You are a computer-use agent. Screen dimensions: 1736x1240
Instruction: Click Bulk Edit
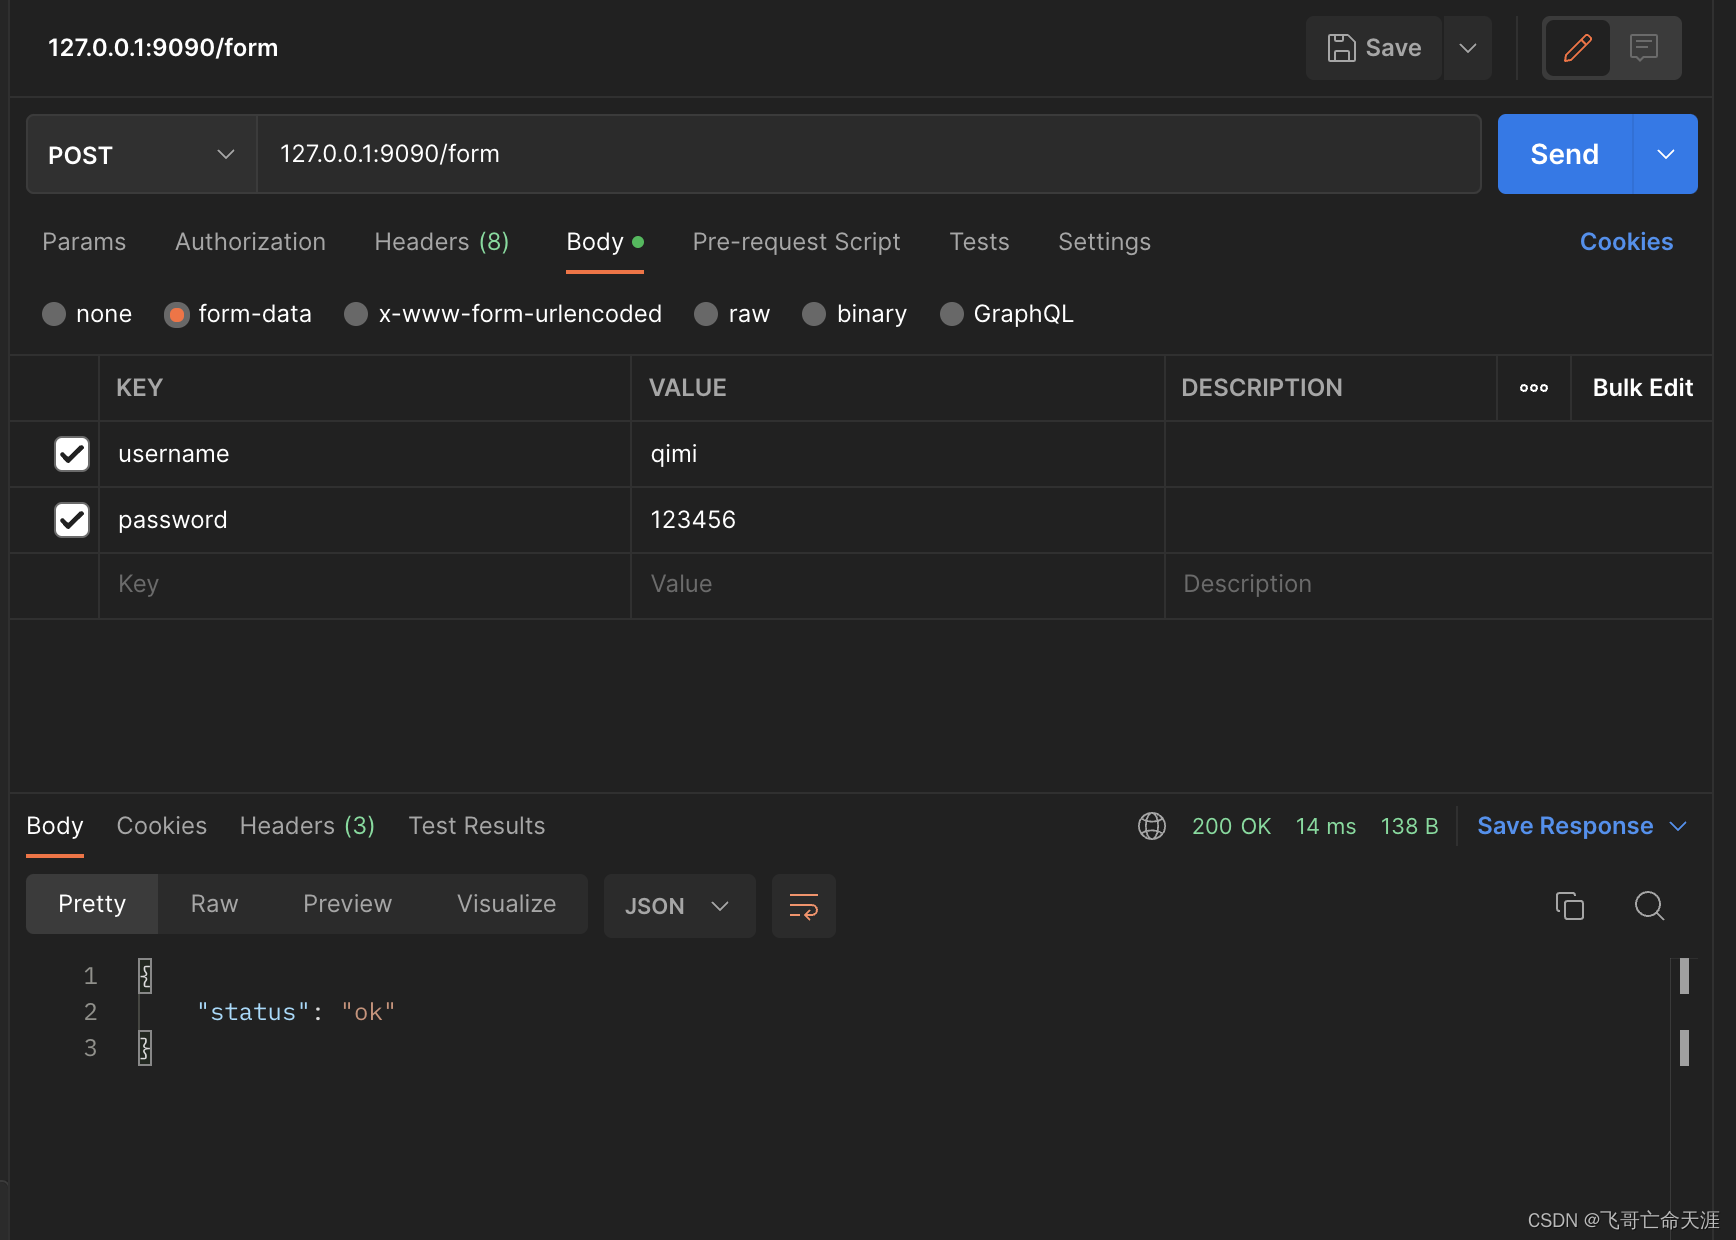1642,388
